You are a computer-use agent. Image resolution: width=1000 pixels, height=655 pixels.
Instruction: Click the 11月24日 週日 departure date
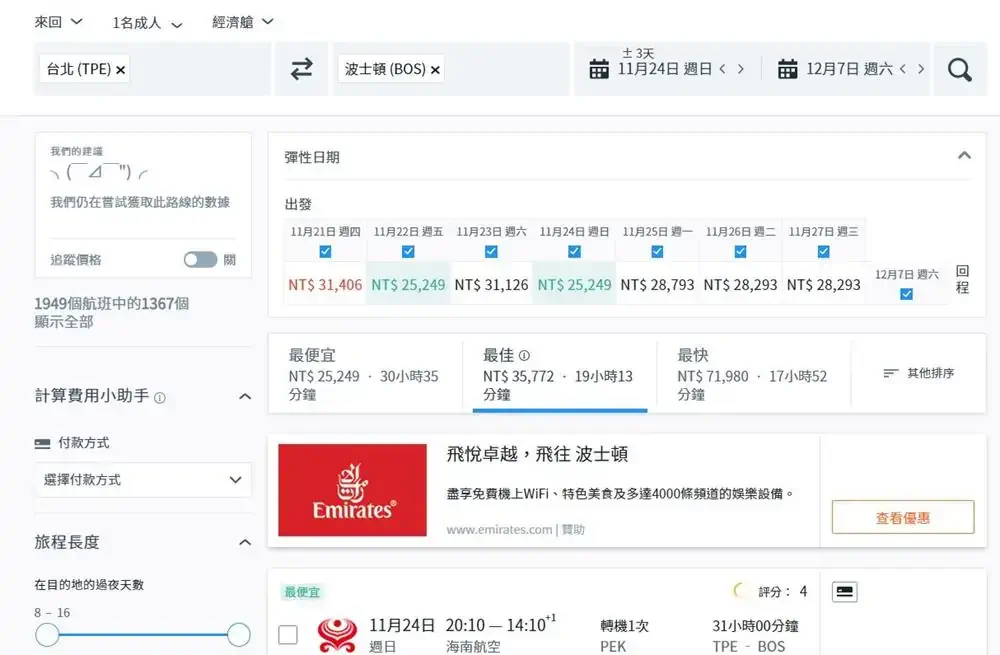pyautogui.click(x=665, y=69)
